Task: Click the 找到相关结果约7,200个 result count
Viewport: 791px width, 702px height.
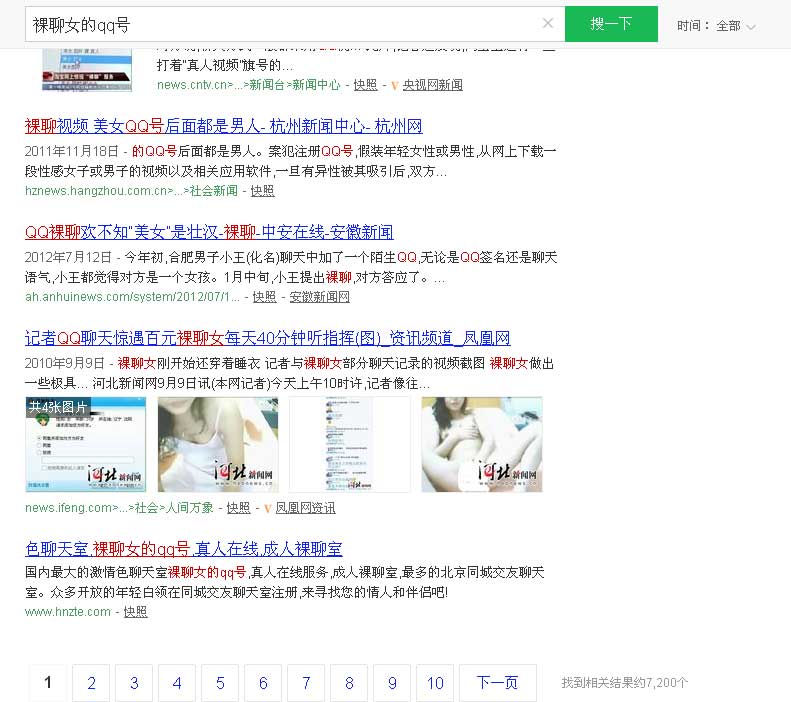Action: [625, 683]
